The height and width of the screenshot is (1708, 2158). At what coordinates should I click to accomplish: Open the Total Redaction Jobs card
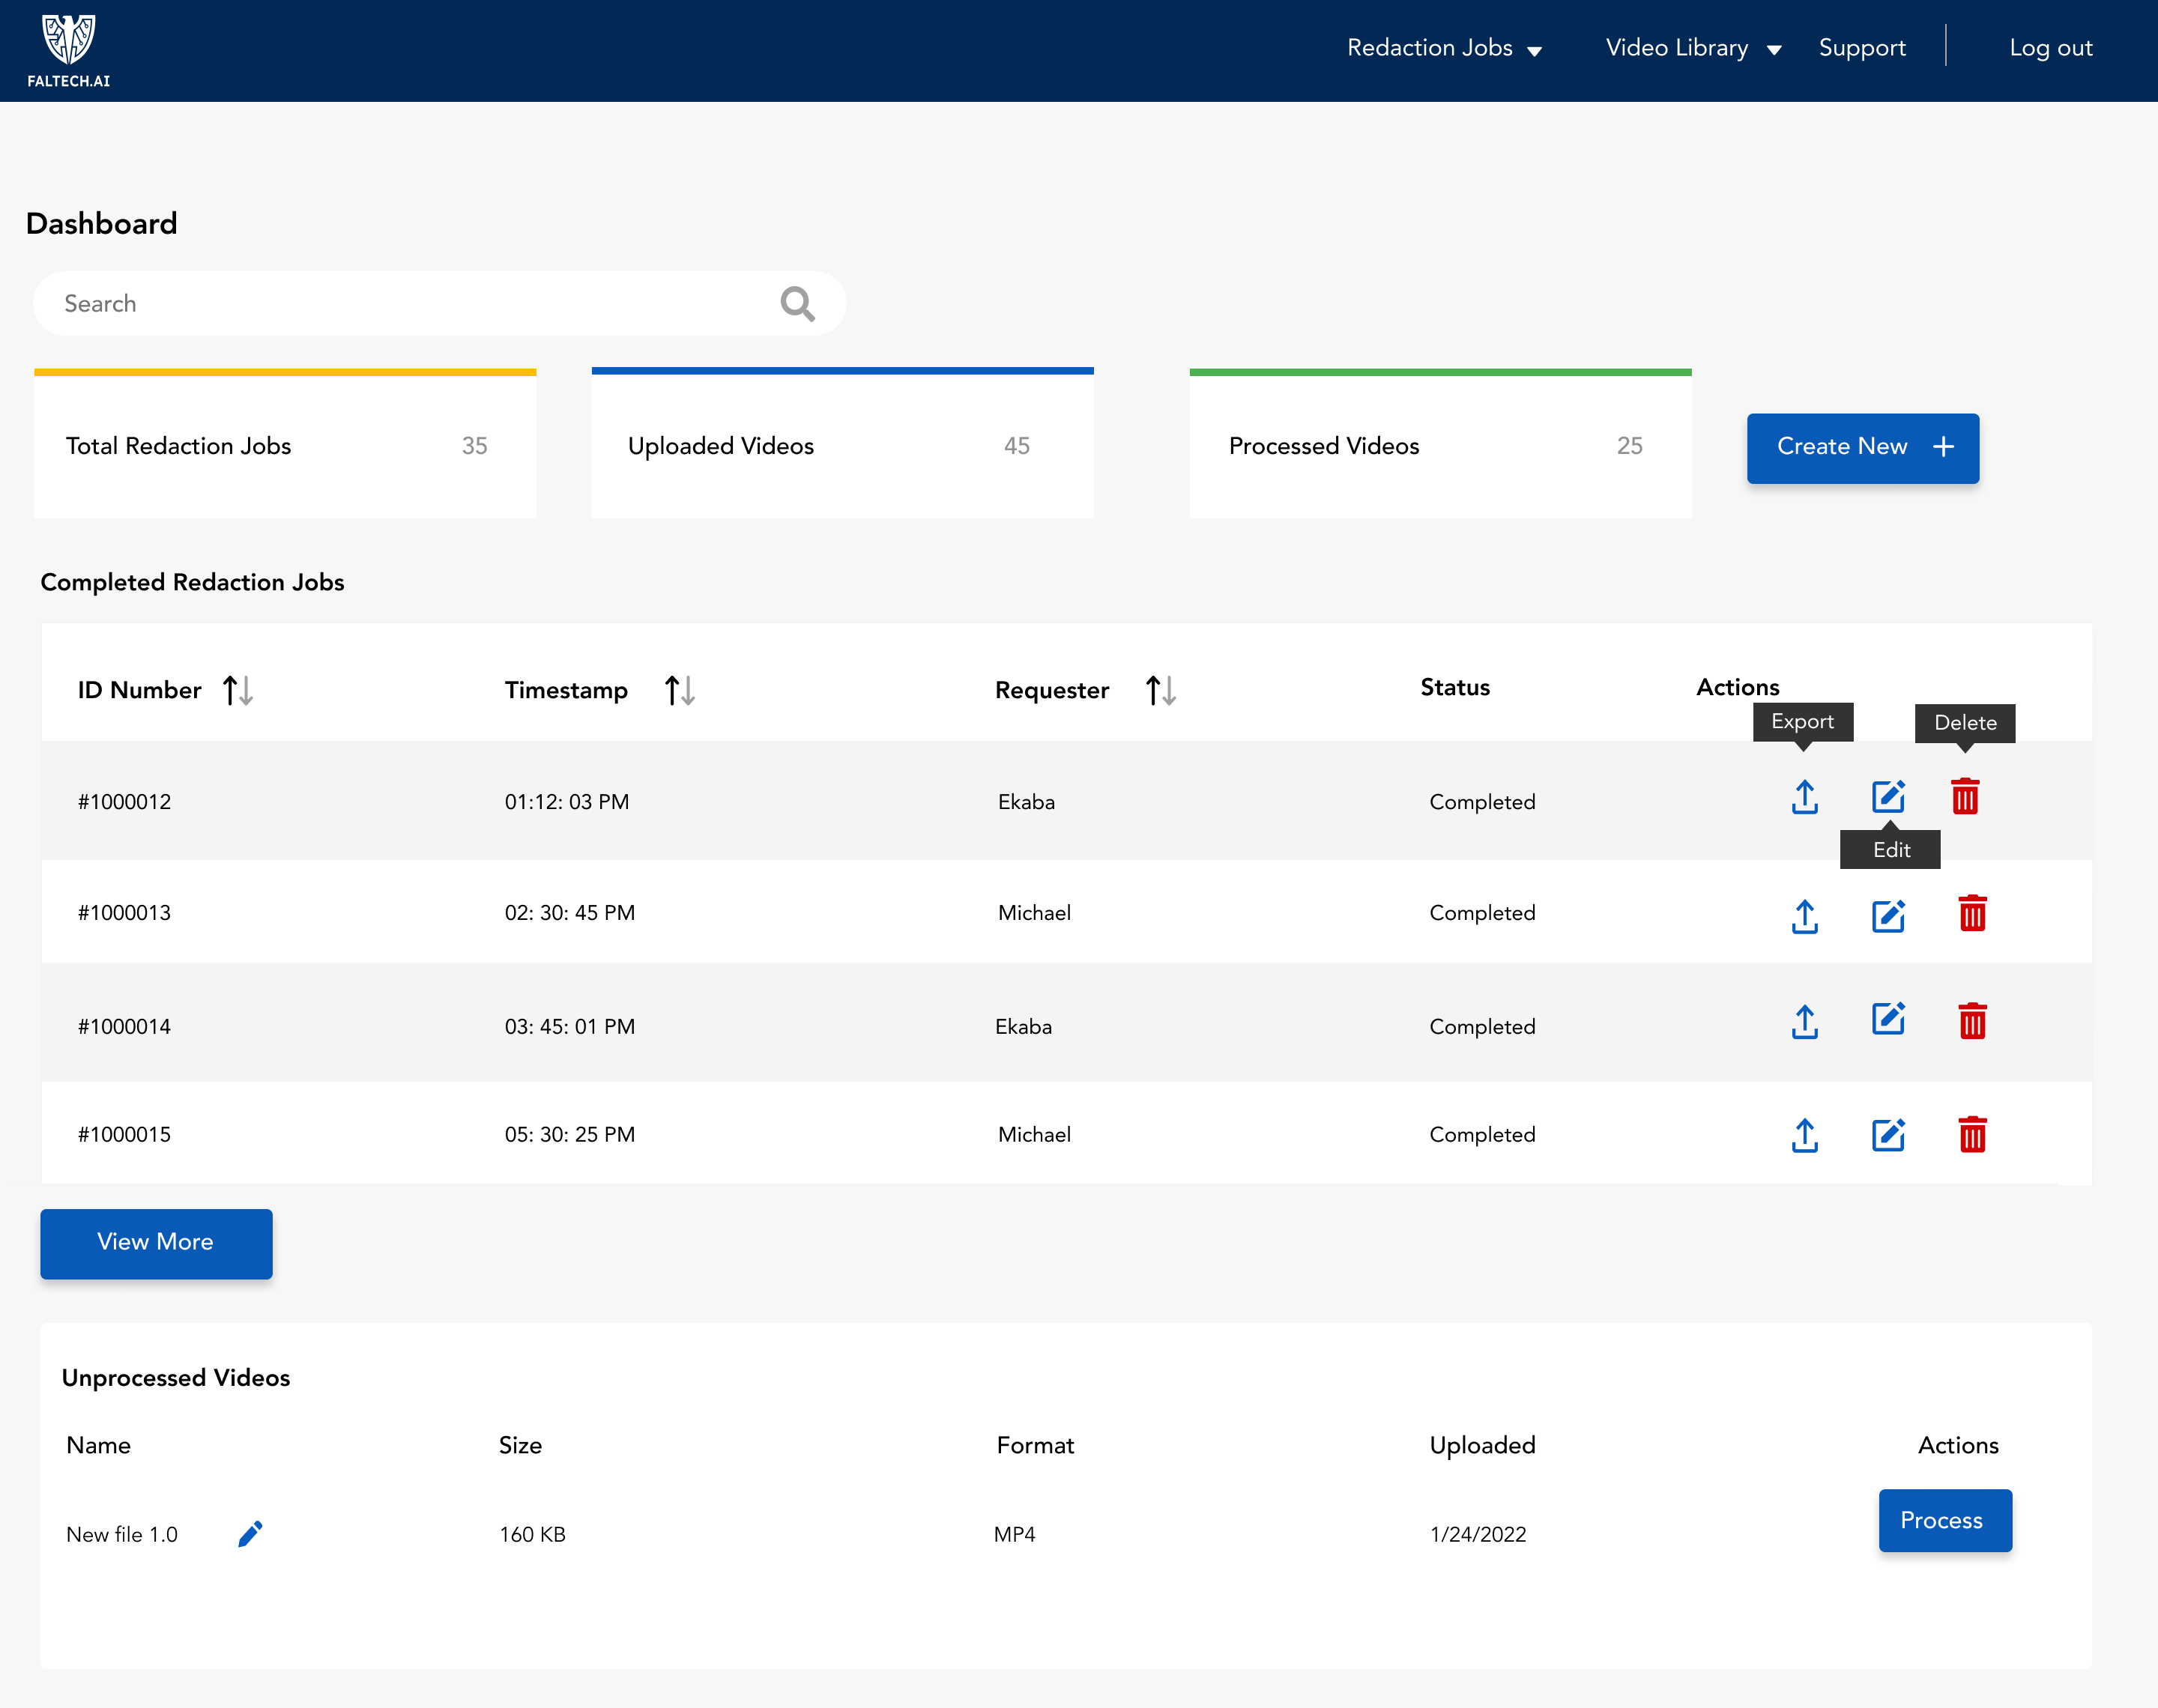(285, 444)
